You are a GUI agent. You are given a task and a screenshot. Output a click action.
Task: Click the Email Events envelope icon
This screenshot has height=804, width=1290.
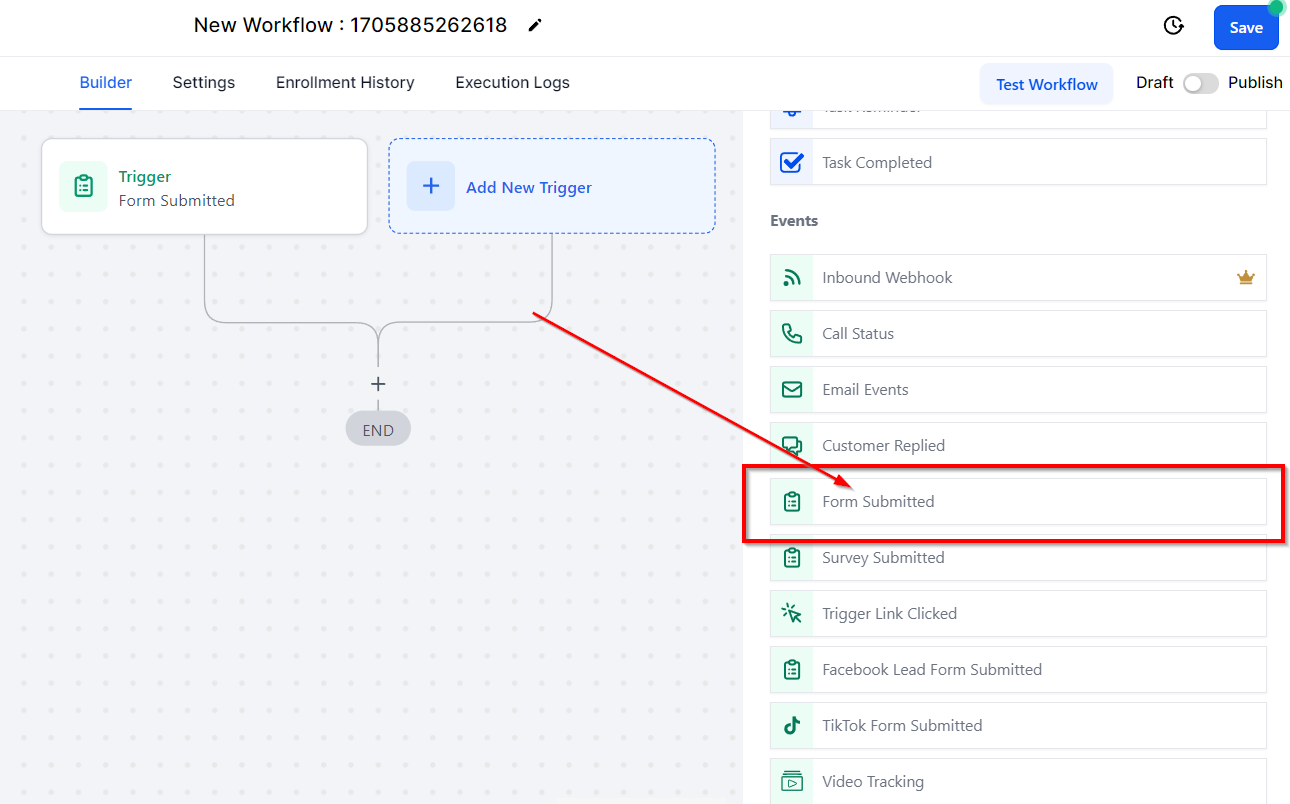pos(792,390)
